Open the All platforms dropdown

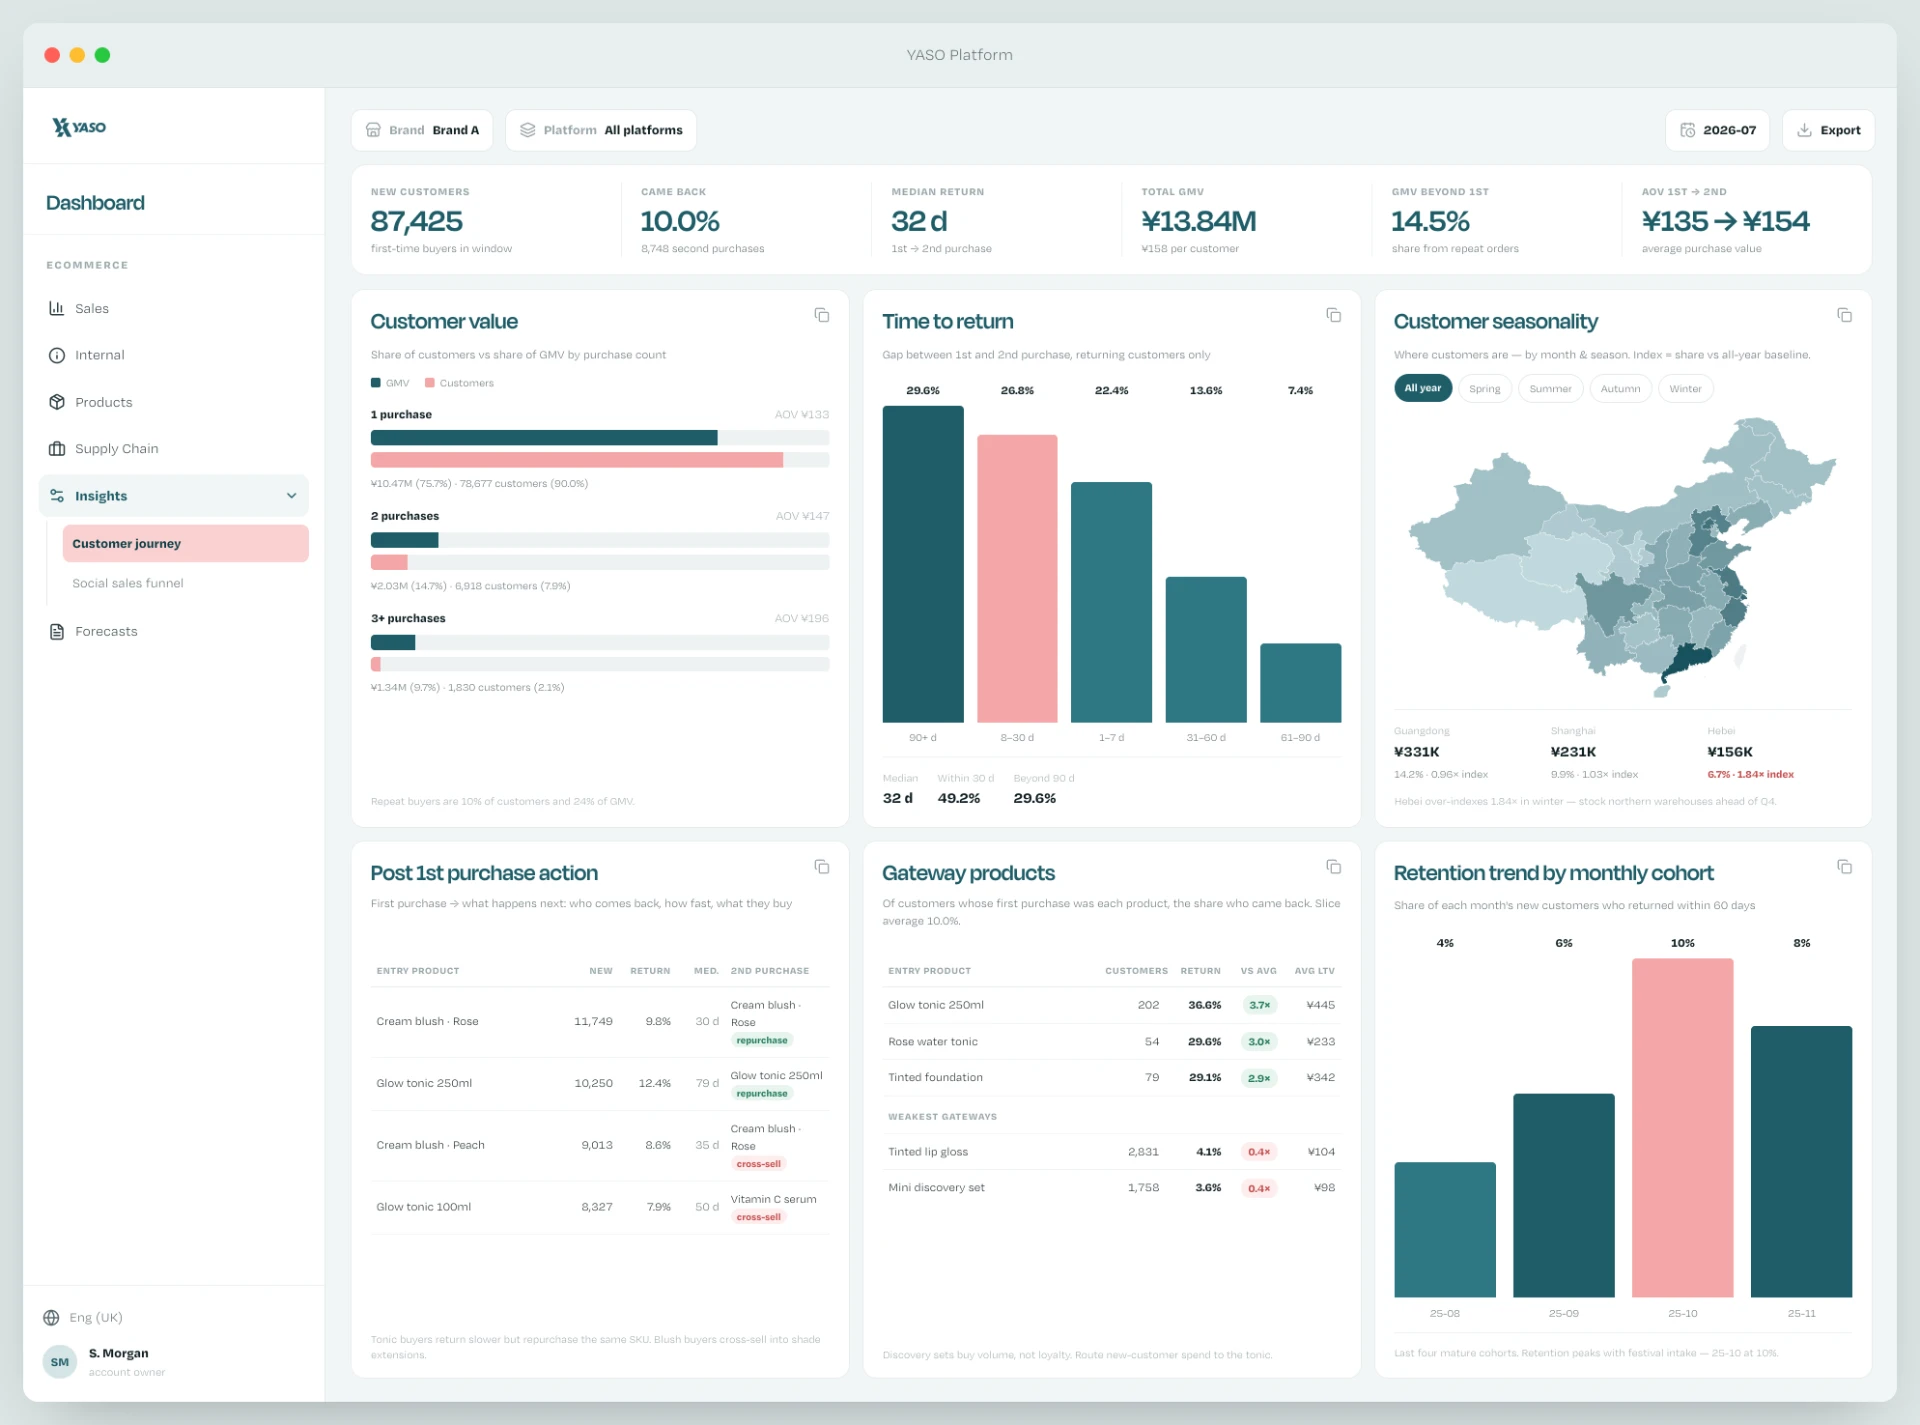point(601,130)
